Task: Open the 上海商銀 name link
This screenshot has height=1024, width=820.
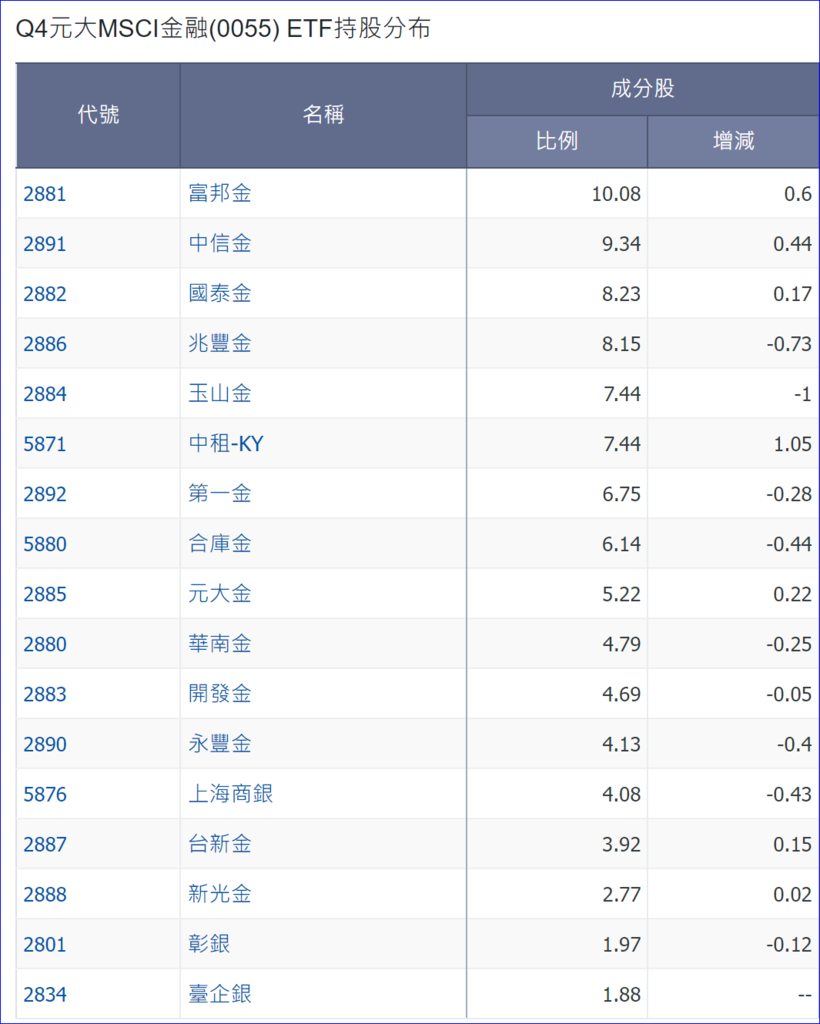Action: coord(230,795)
